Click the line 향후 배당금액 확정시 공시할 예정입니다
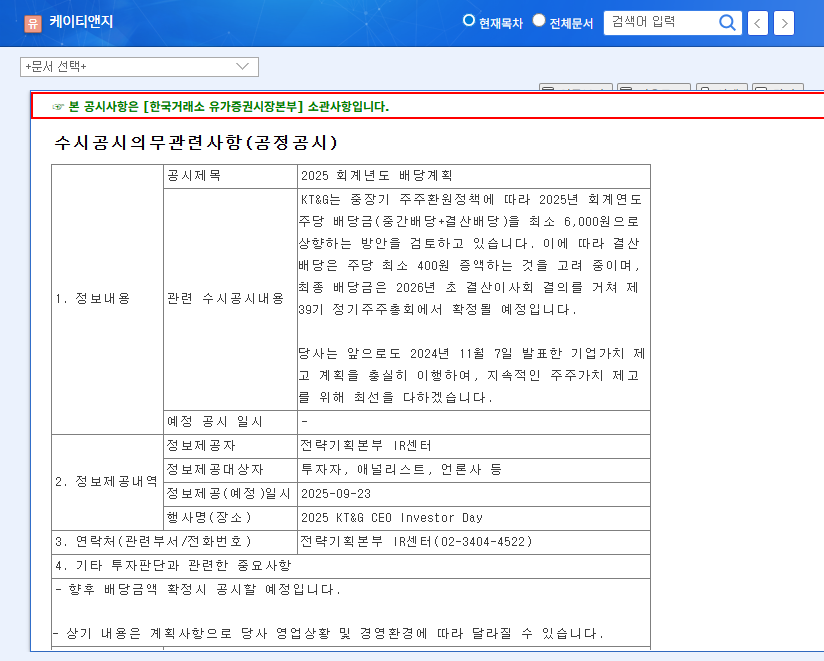 (x=198, y=590)
